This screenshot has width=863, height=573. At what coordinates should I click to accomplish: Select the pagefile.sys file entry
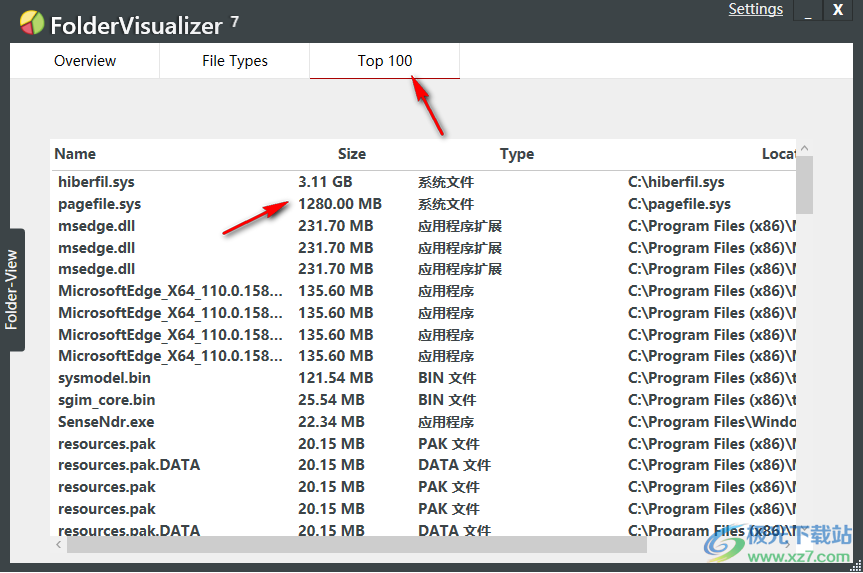(99, 204)
